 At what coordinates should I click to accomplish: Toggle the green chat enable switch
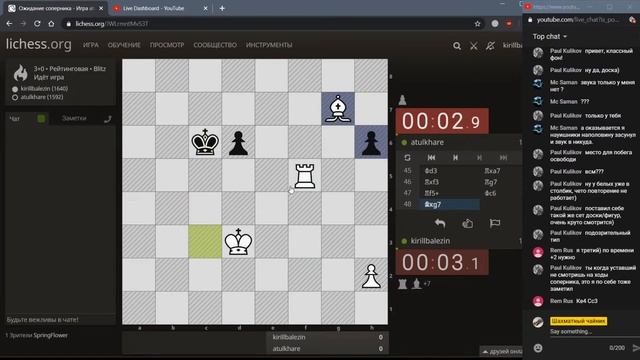point(41,118)
